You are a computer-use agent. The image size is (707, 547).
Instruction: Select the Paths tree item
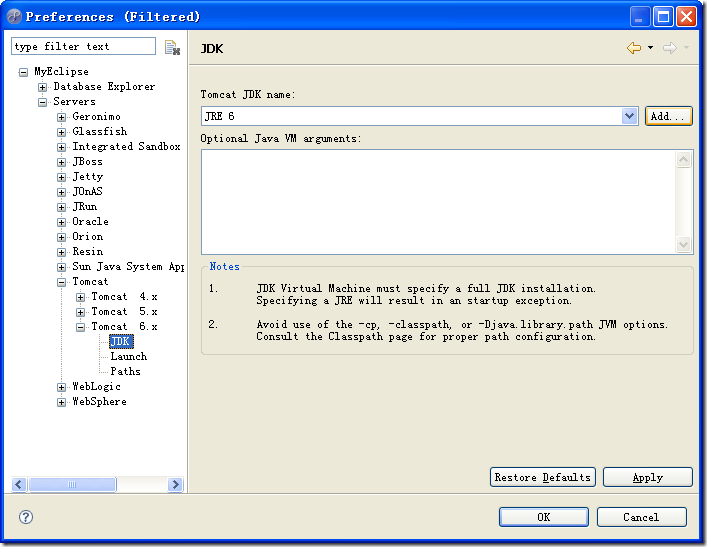[x=125, y=371]
